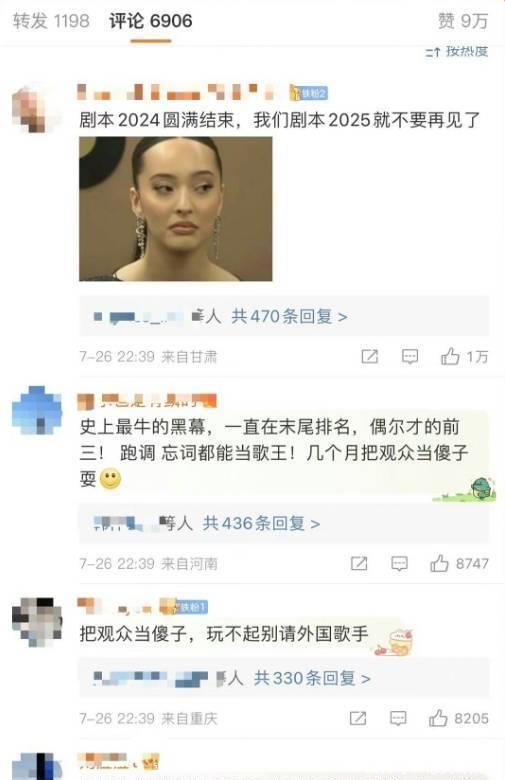Change sort order via 按热度
Screen dimensions: 505x780
click(457, 51)
